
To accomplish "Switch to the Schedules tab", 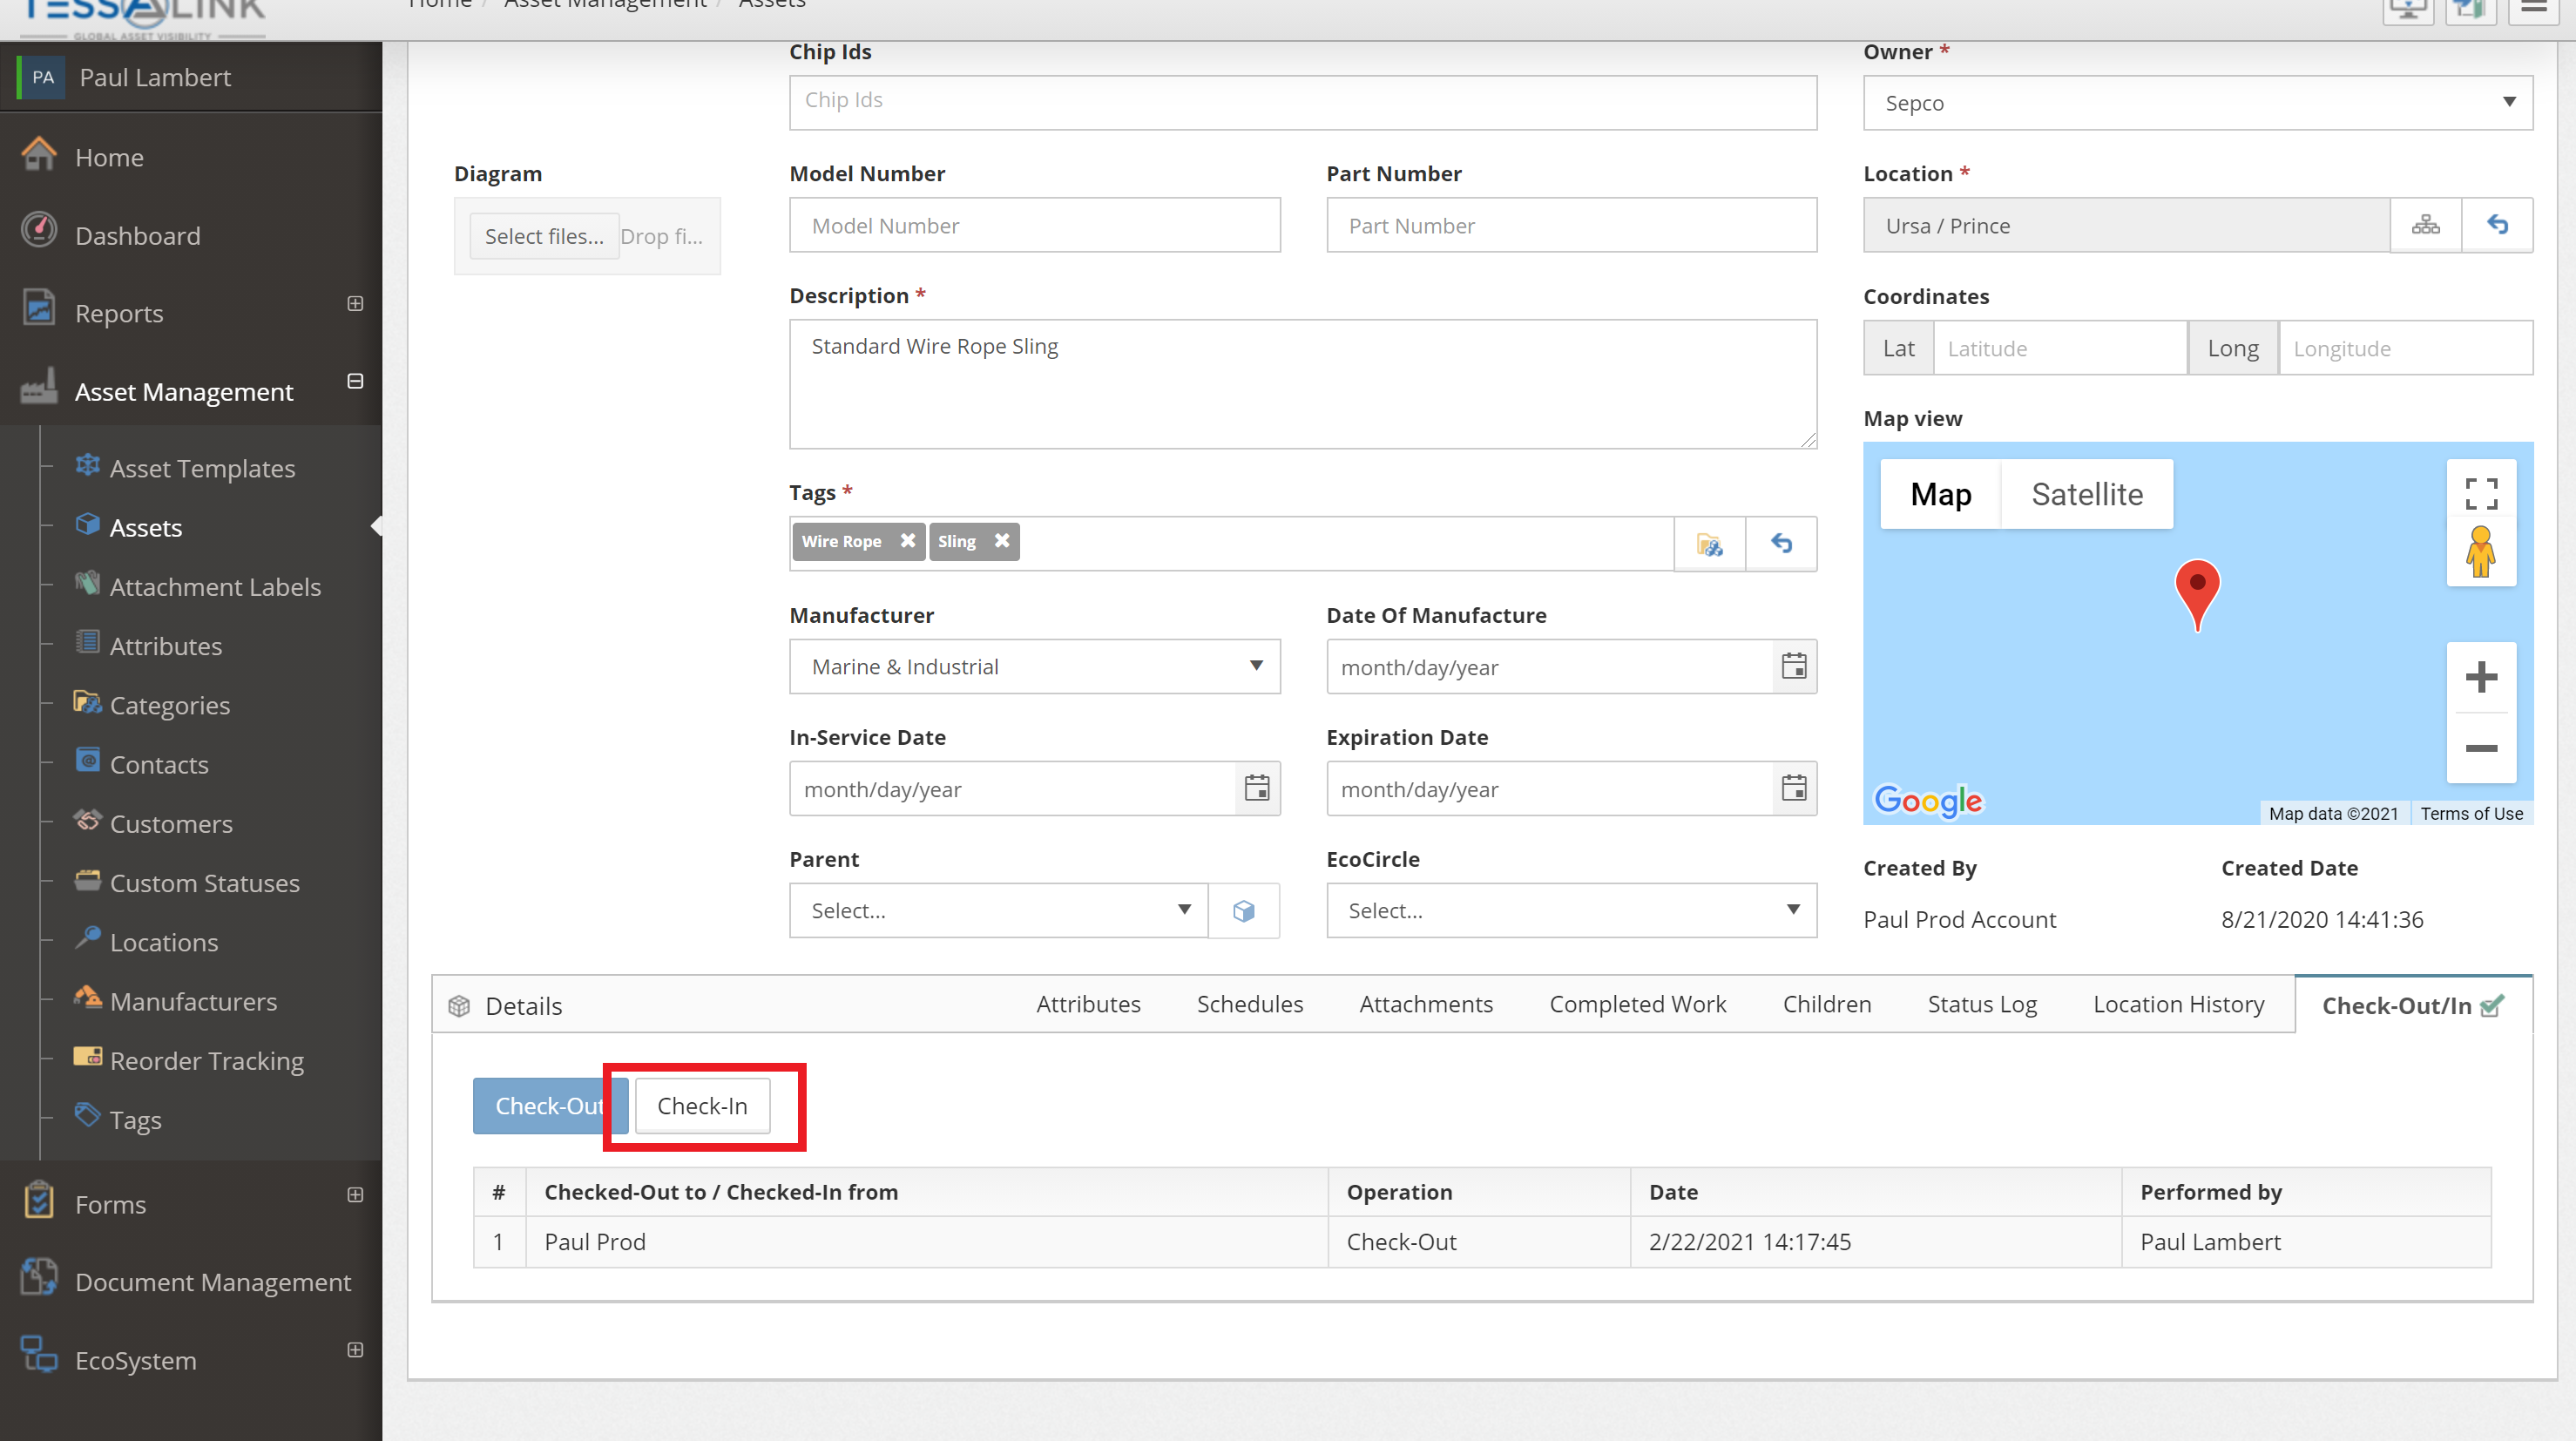I will click(1250, 1004).
